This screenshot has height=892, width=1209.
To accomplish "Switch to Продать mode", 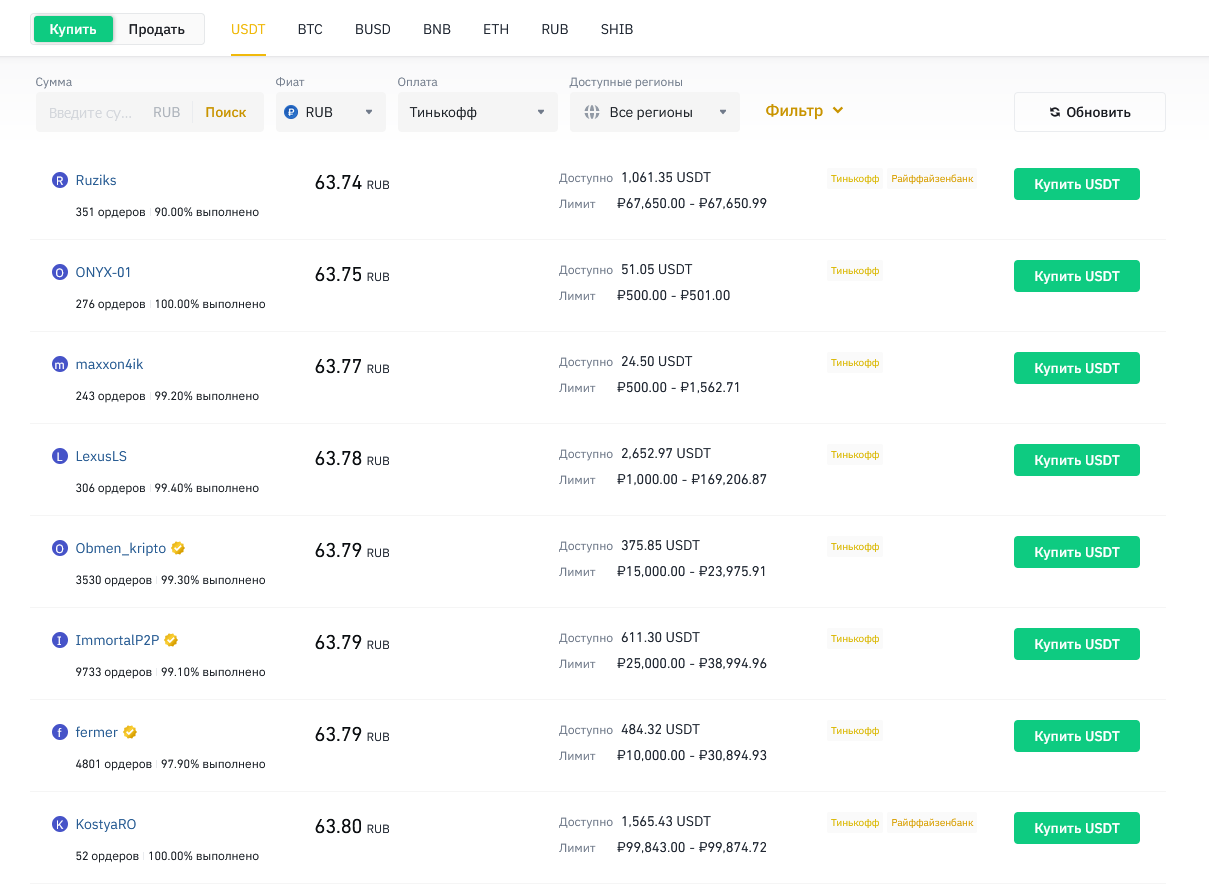I will point(157,29).
